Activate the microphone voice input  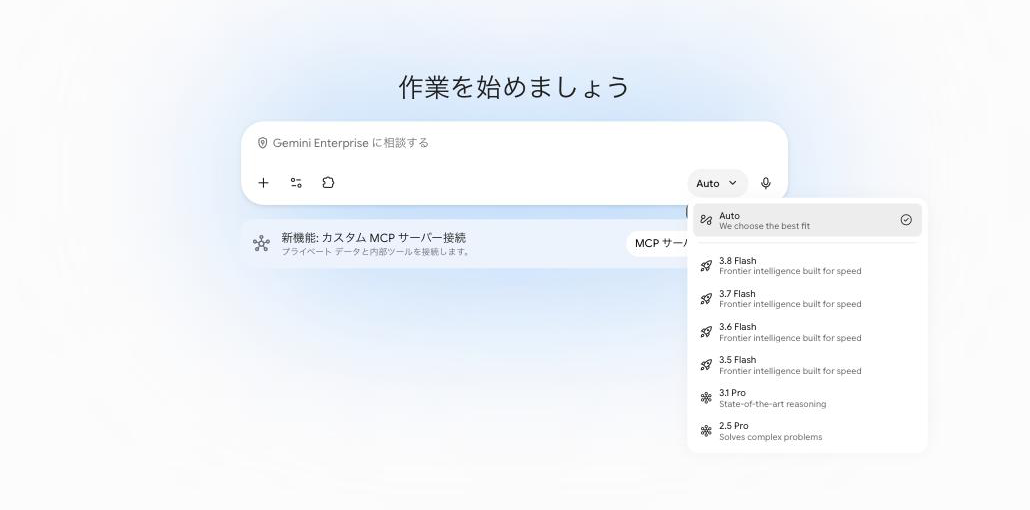point(766,183)
